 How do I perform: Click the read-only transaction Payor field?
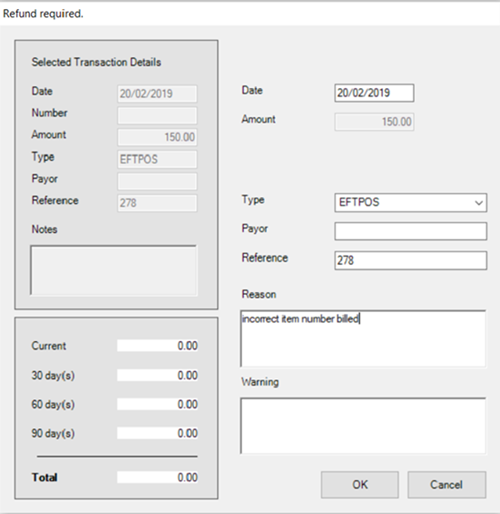157,181
